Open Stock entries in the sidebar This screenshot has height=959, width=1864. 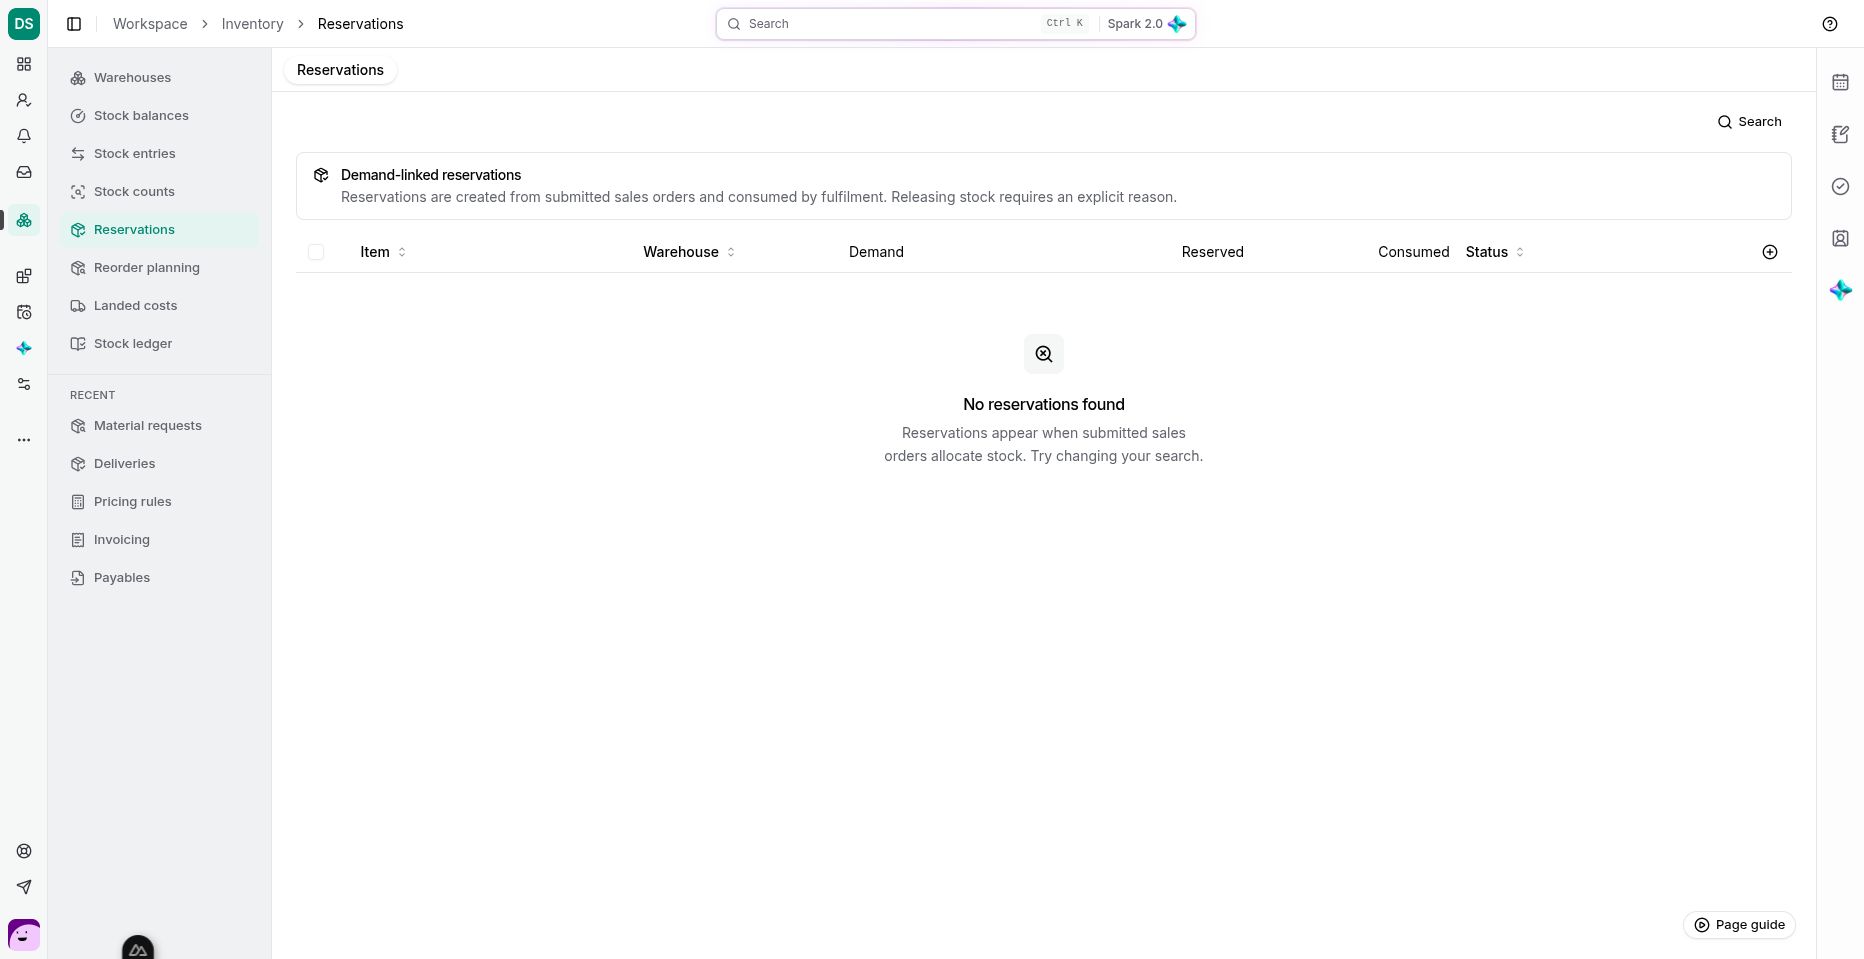pyautogui.click(x=159, y=154)
